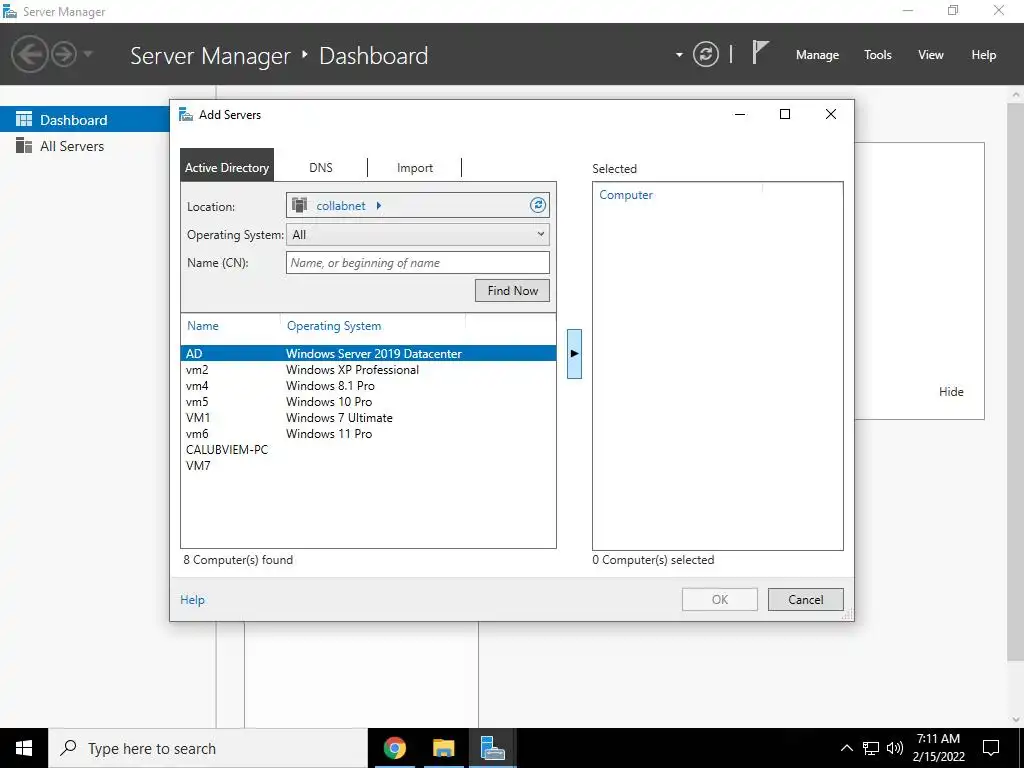Click the Server Manager refresh icon

[705, 54]
